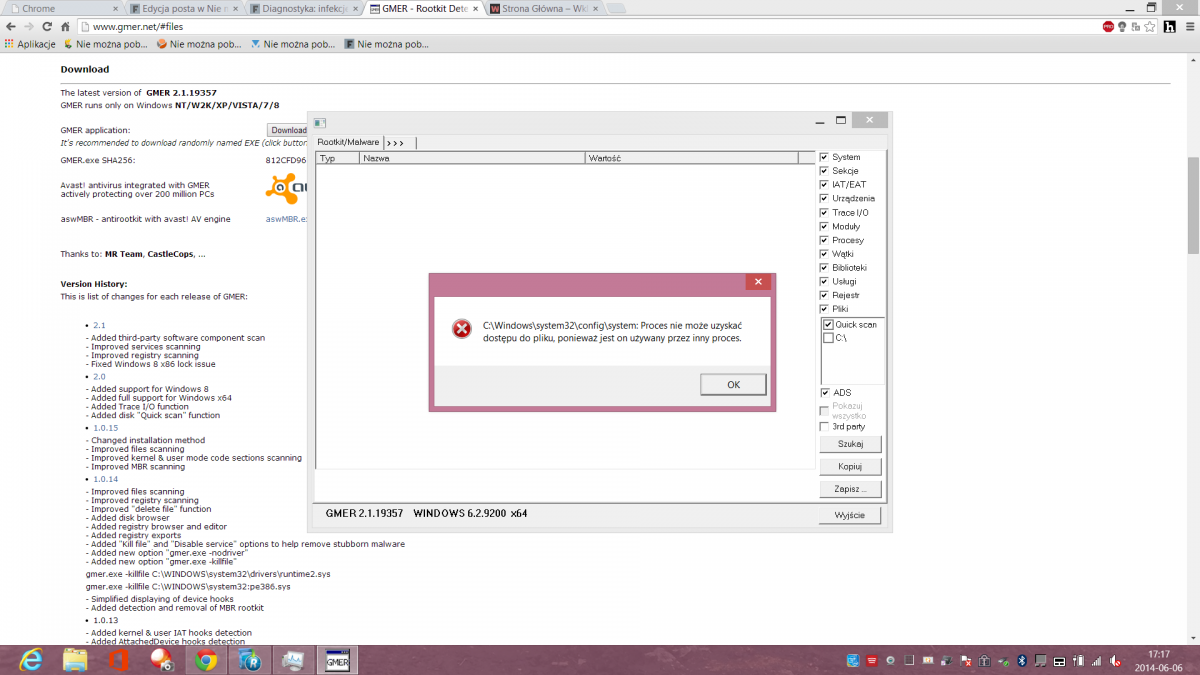Select the Rootkit/Malware tab
Screen dimensions: 1200x675
348,142
